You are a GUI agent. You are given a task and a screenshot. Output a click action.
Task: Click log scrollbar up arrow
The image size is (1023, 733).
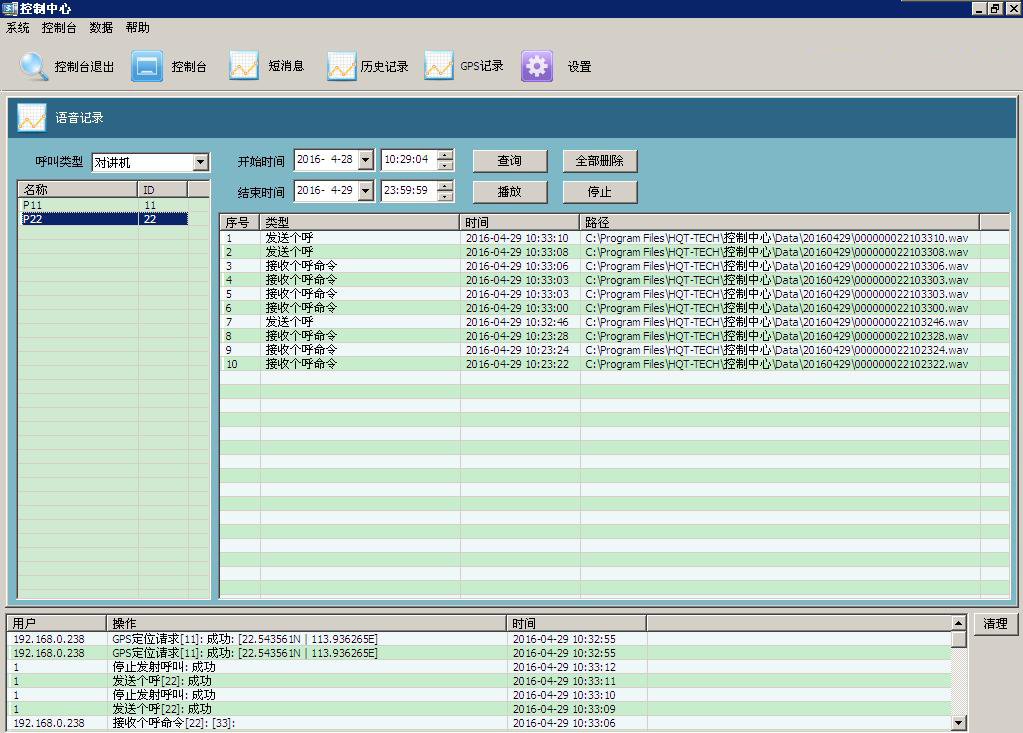pos(958,623)
